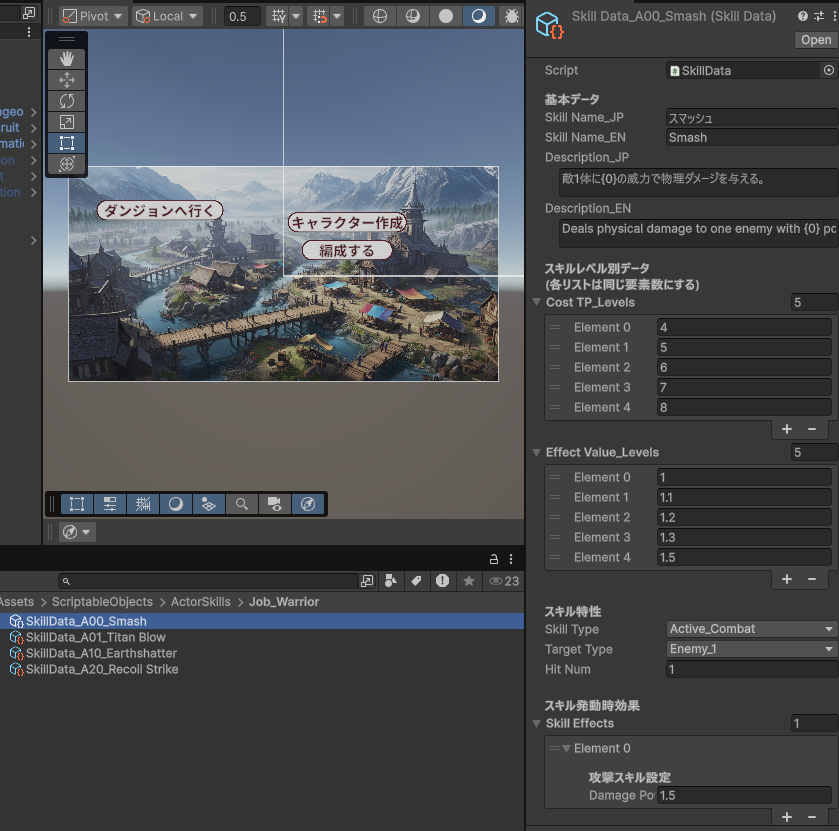Open the Skill Type dropdown
This screenshot has height=831, width=839.
(751, 629)
